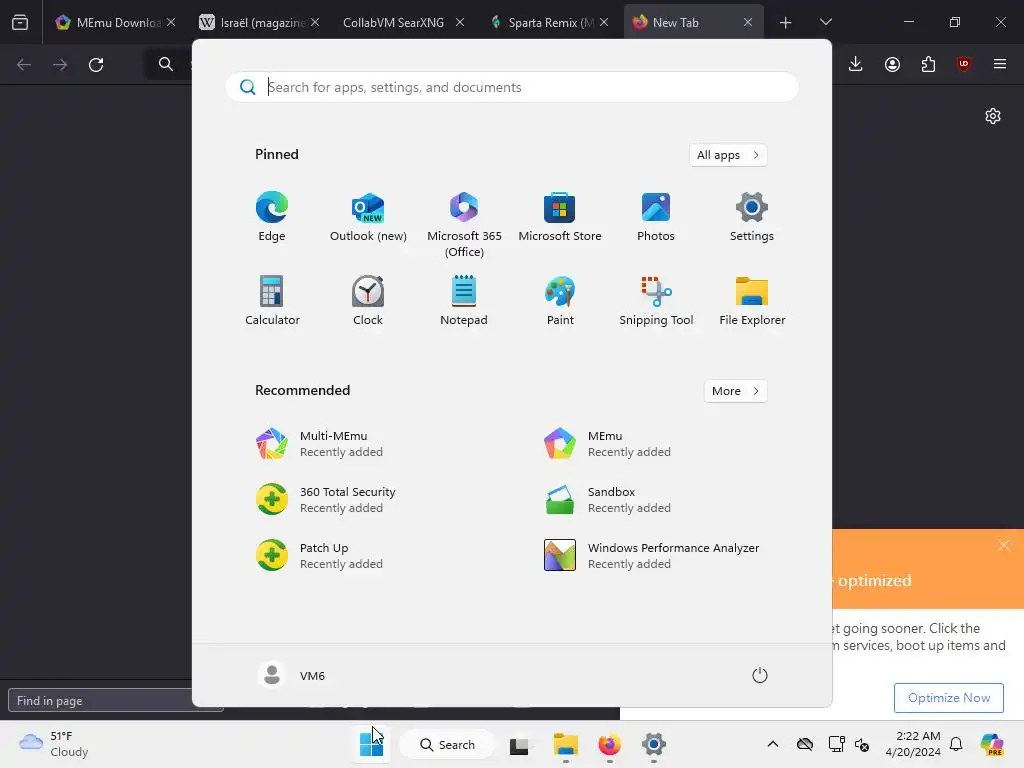Open Task View on the taskbar
This screenshot has width=1024, height=768.
[519, 745]
